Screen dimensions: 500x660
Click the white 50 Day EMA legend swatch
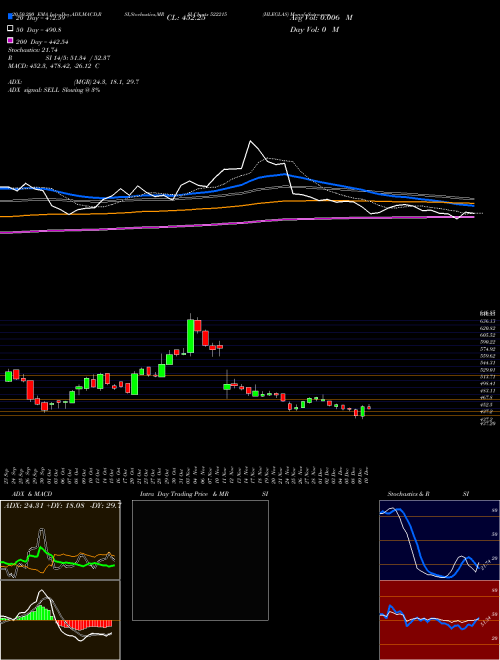[10, 29]
